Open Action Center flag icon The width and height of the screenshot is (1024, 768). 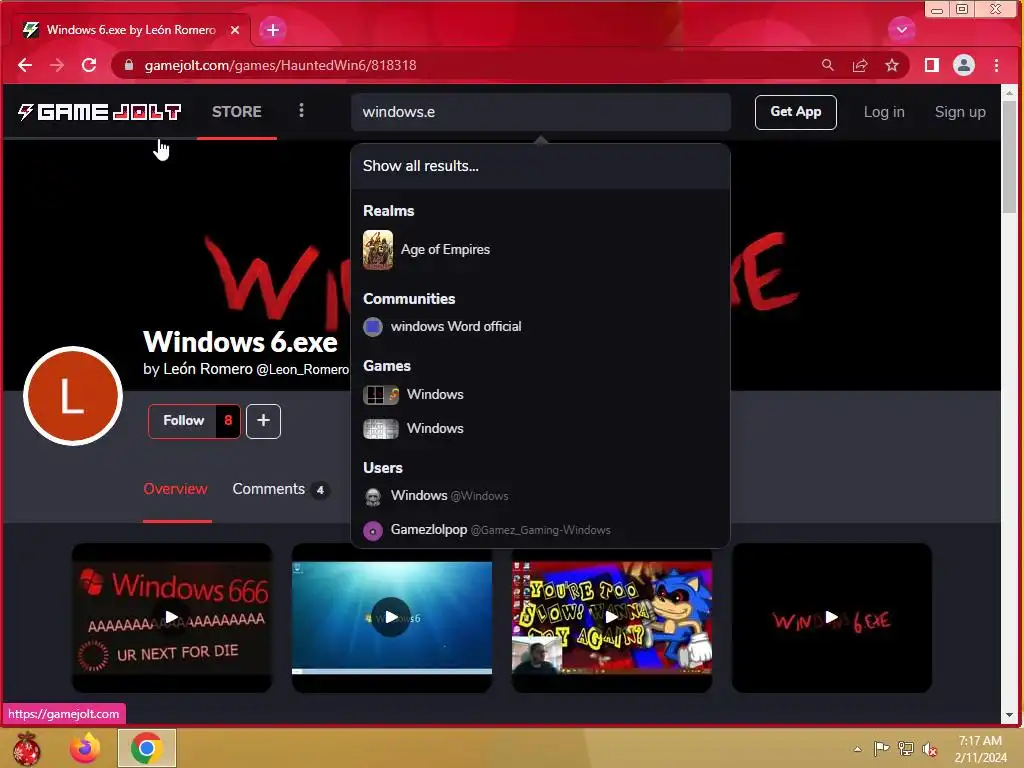point(881,748)
